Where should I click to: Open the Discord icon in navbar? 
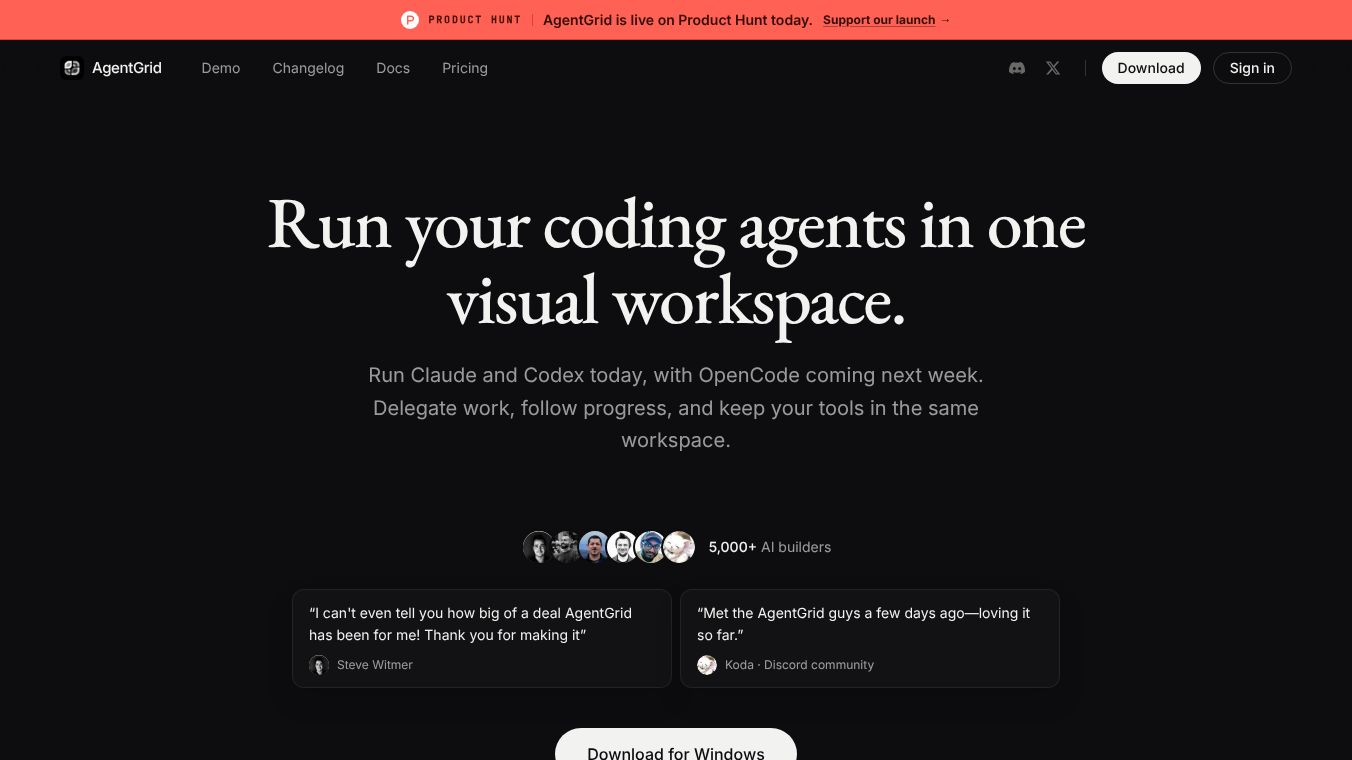point(1017,68)
